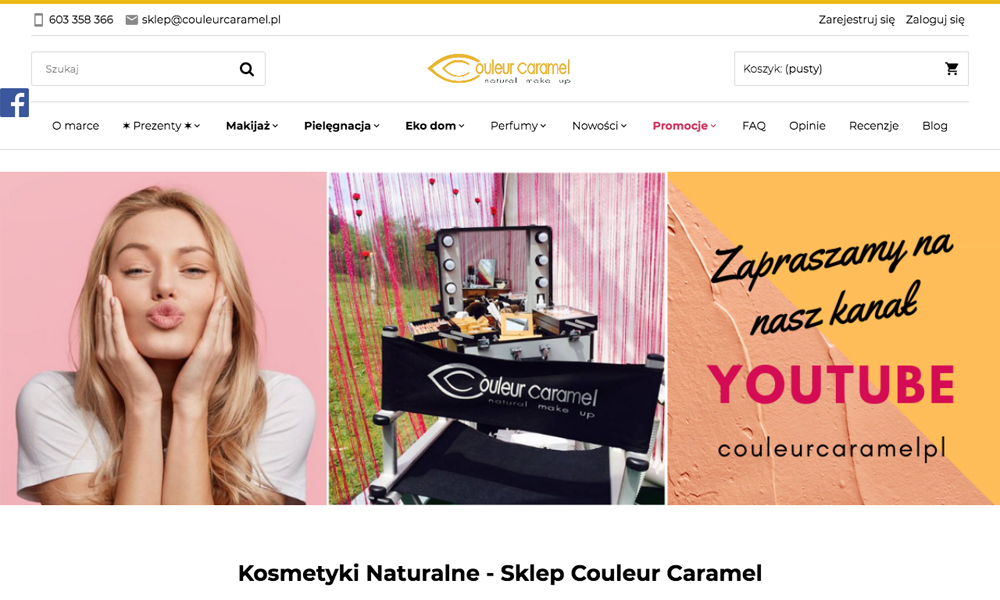Expand the Makijaż dropdown menu

pos(252,126)
